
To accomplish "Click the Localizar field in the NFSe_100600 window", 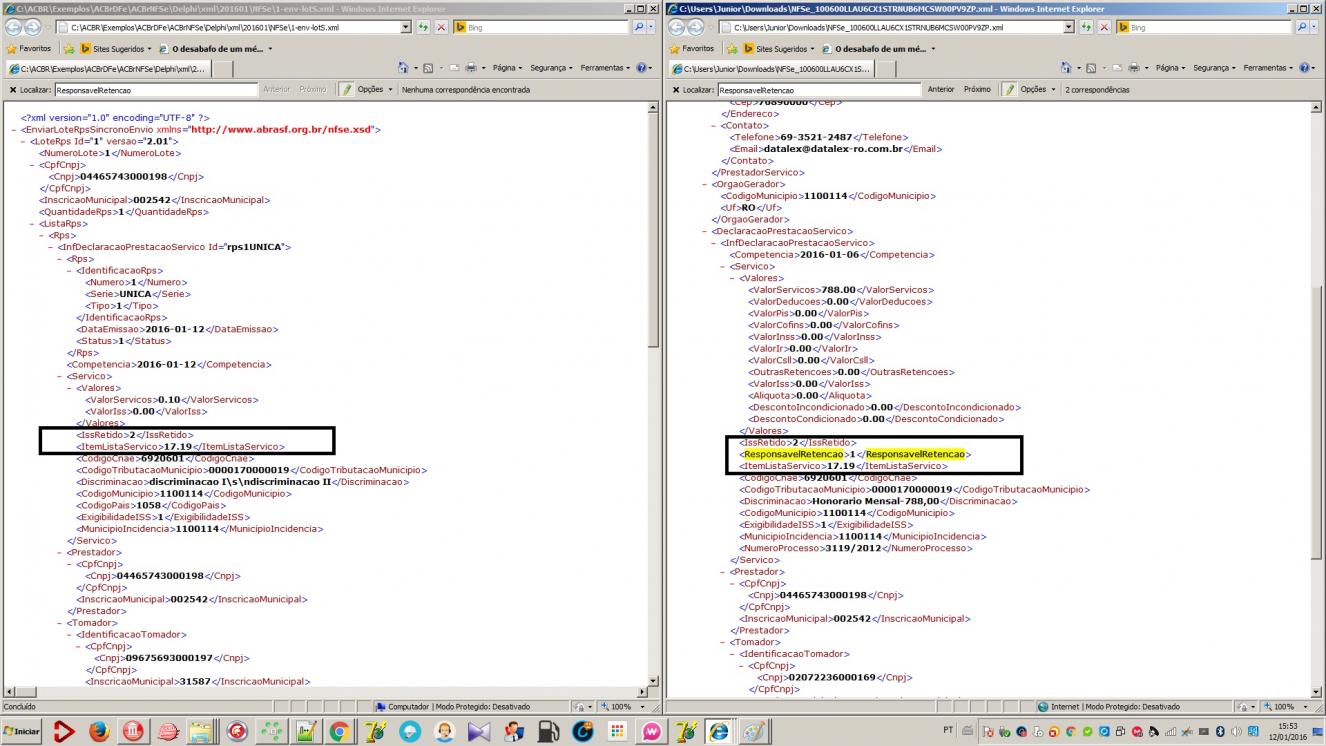I will [x=817, y=89].
